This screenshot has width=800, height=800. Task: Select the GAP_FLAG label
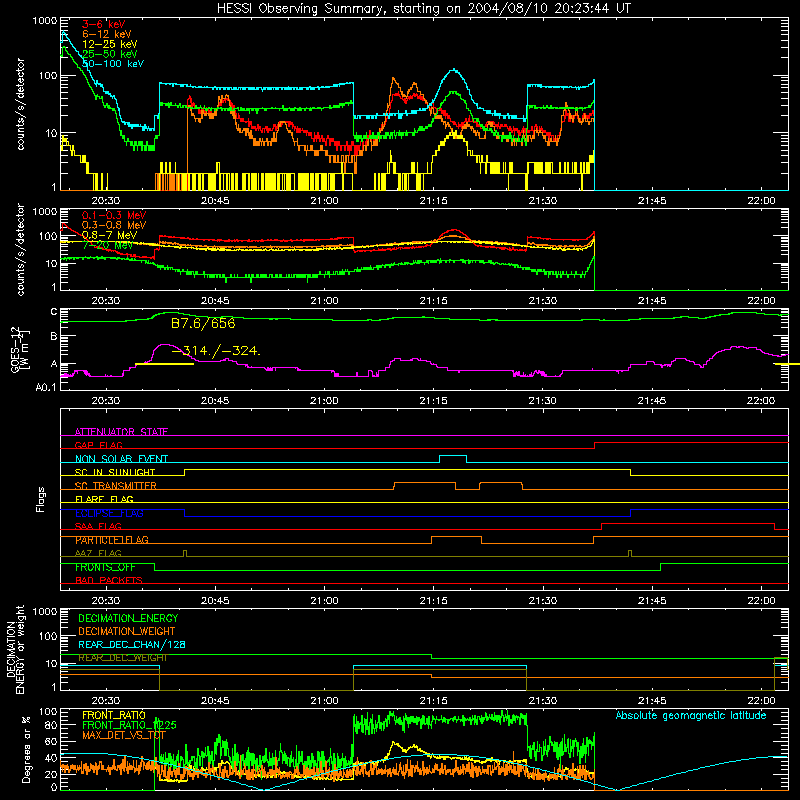(98, 445)
